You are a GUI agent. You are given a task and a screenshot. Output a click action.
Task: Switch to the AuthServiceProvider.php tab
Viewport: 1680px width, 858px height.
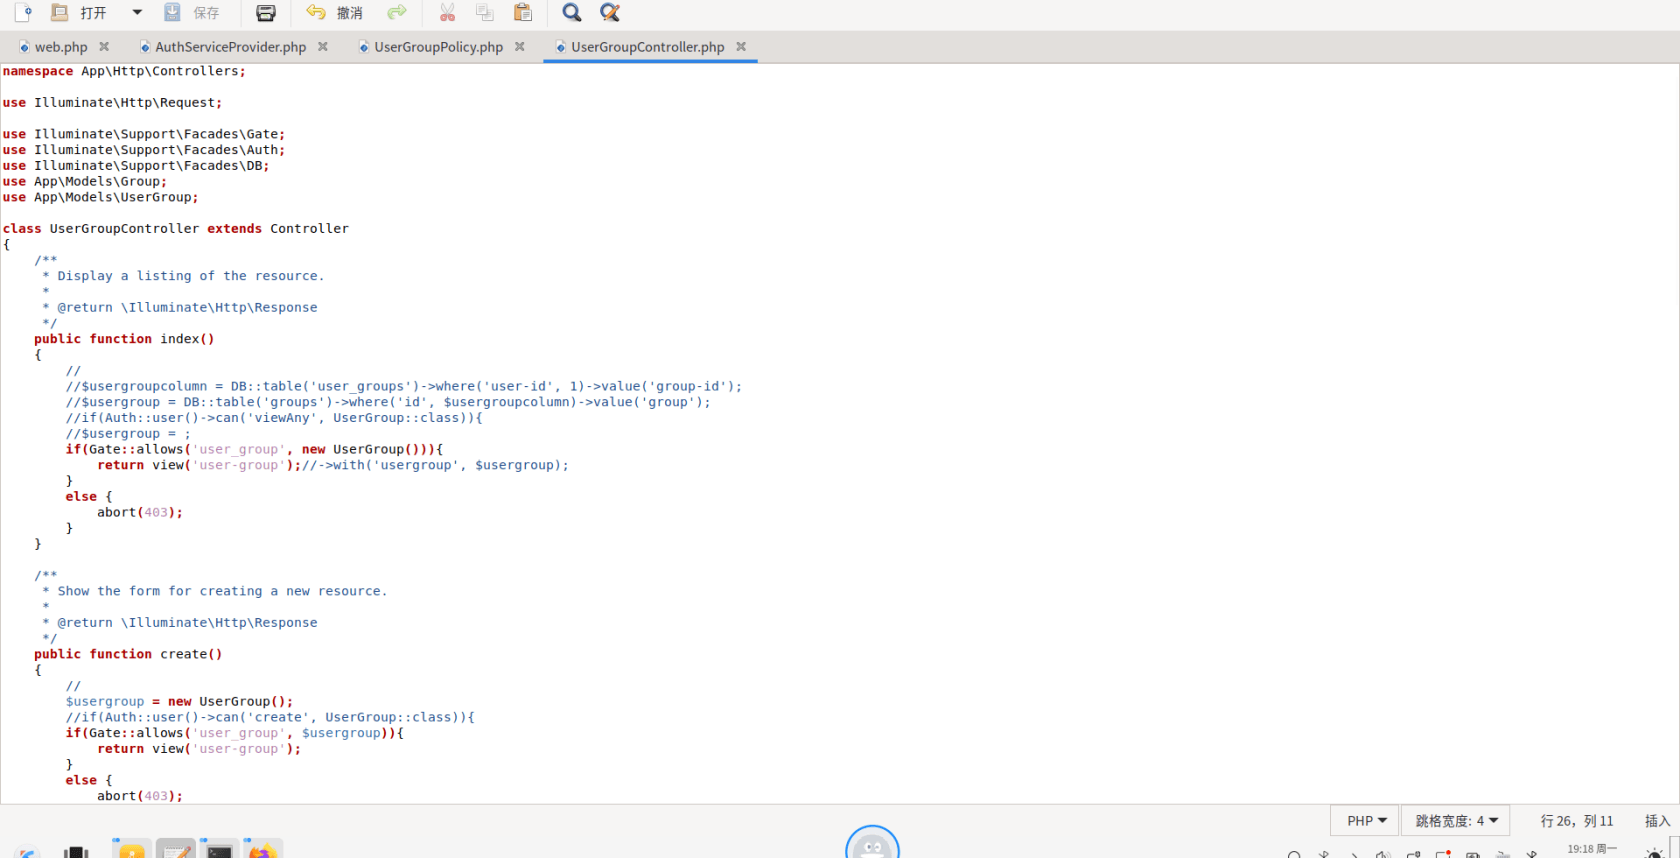tap(230, 47)
